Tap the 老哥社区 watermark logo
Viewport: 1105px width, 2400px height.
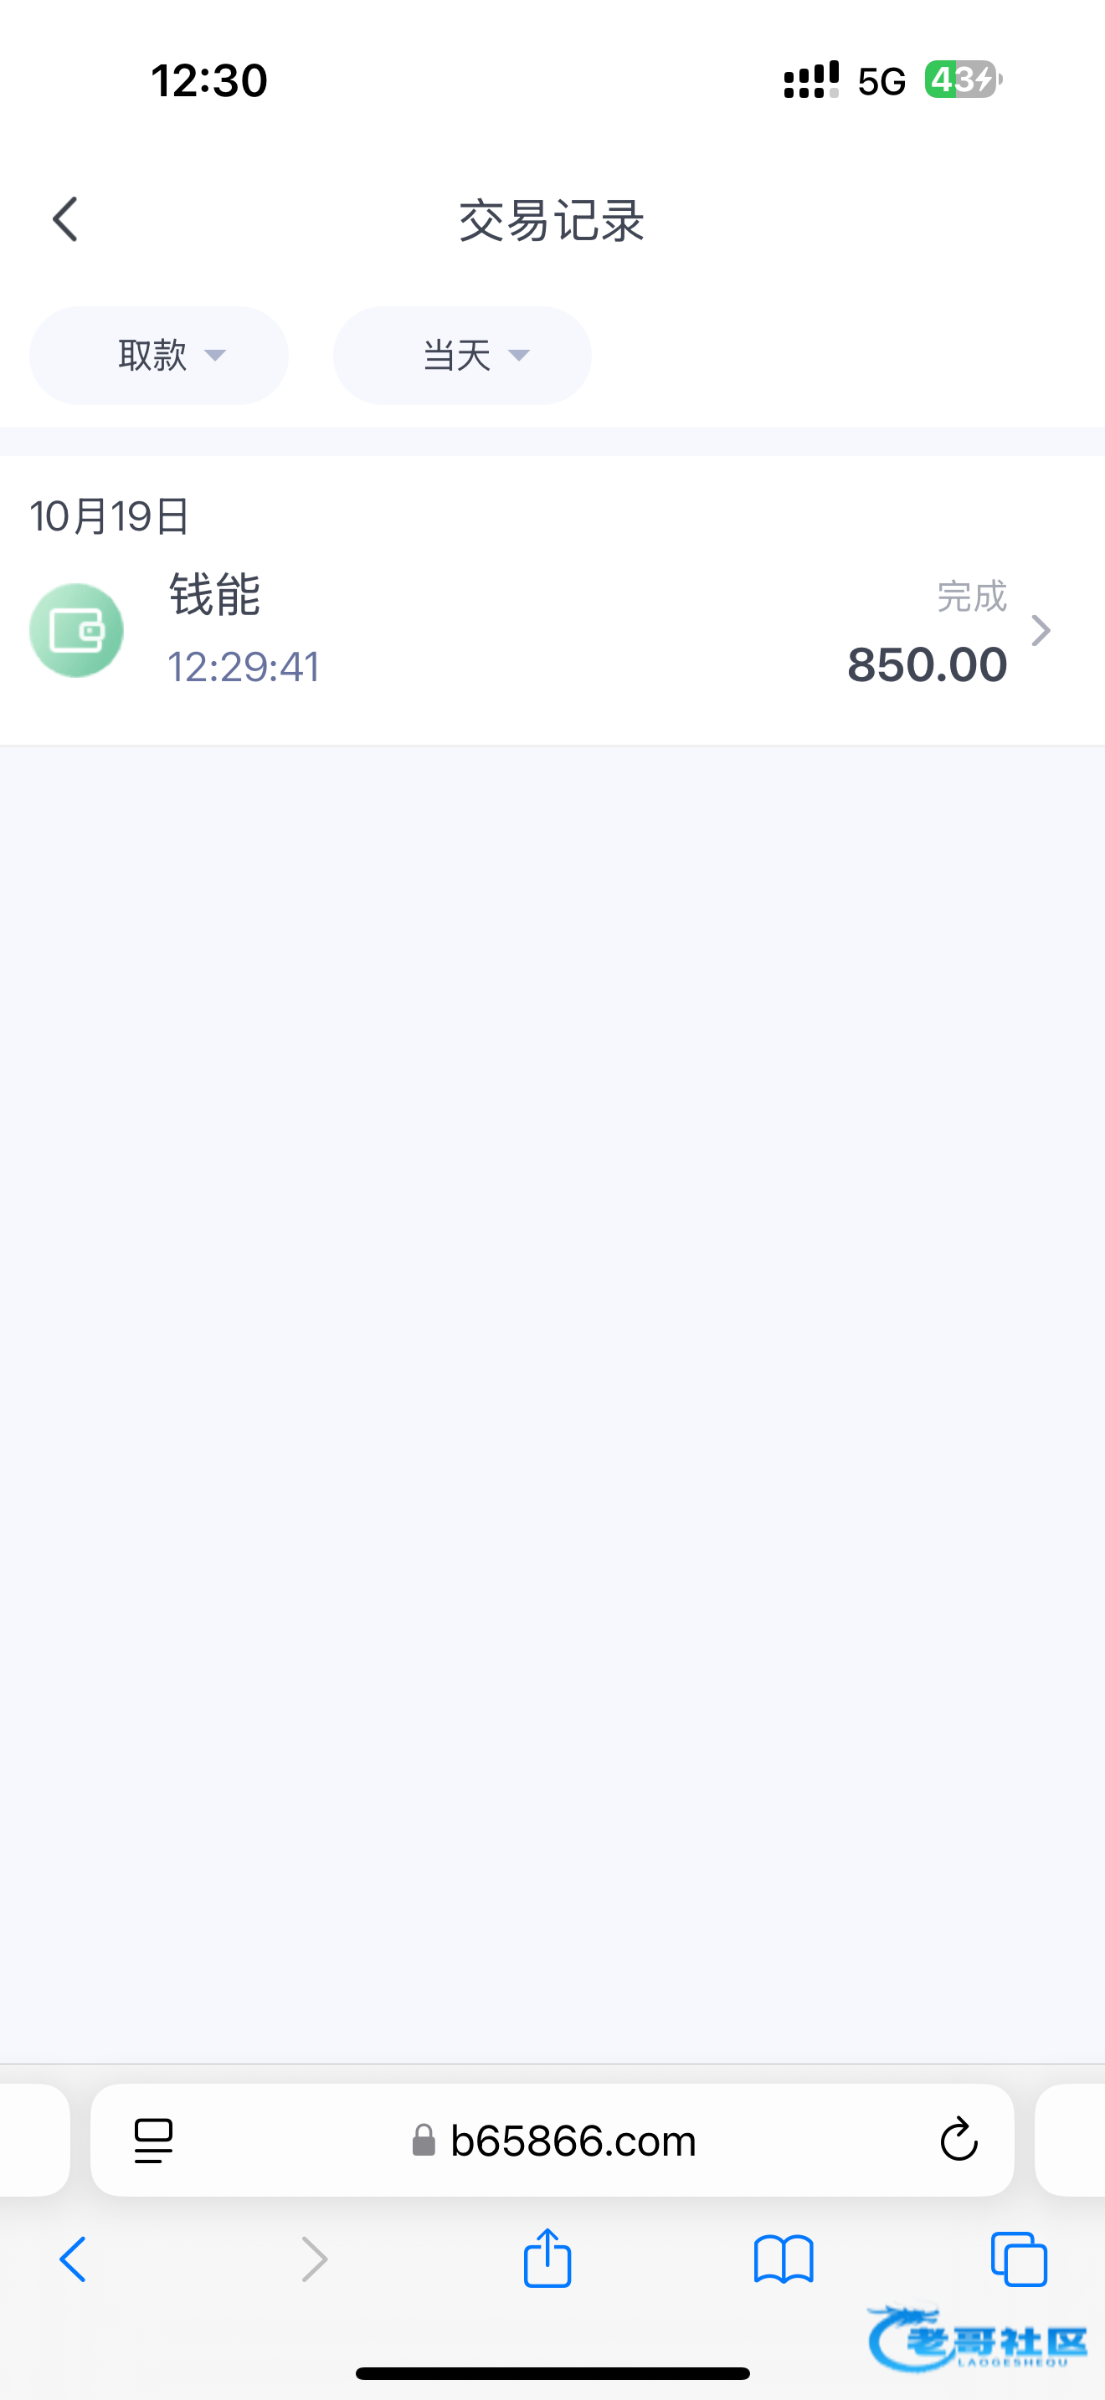tap(977, 2340)
